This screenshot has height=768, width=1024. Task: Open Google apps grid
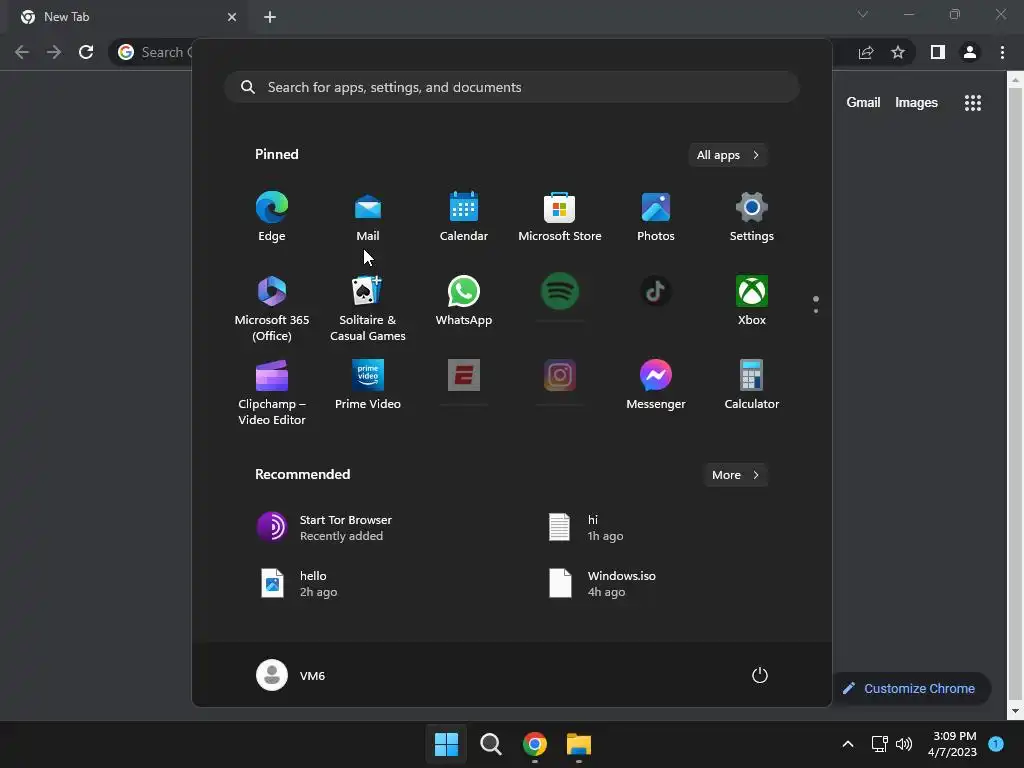tap(973, 103)
